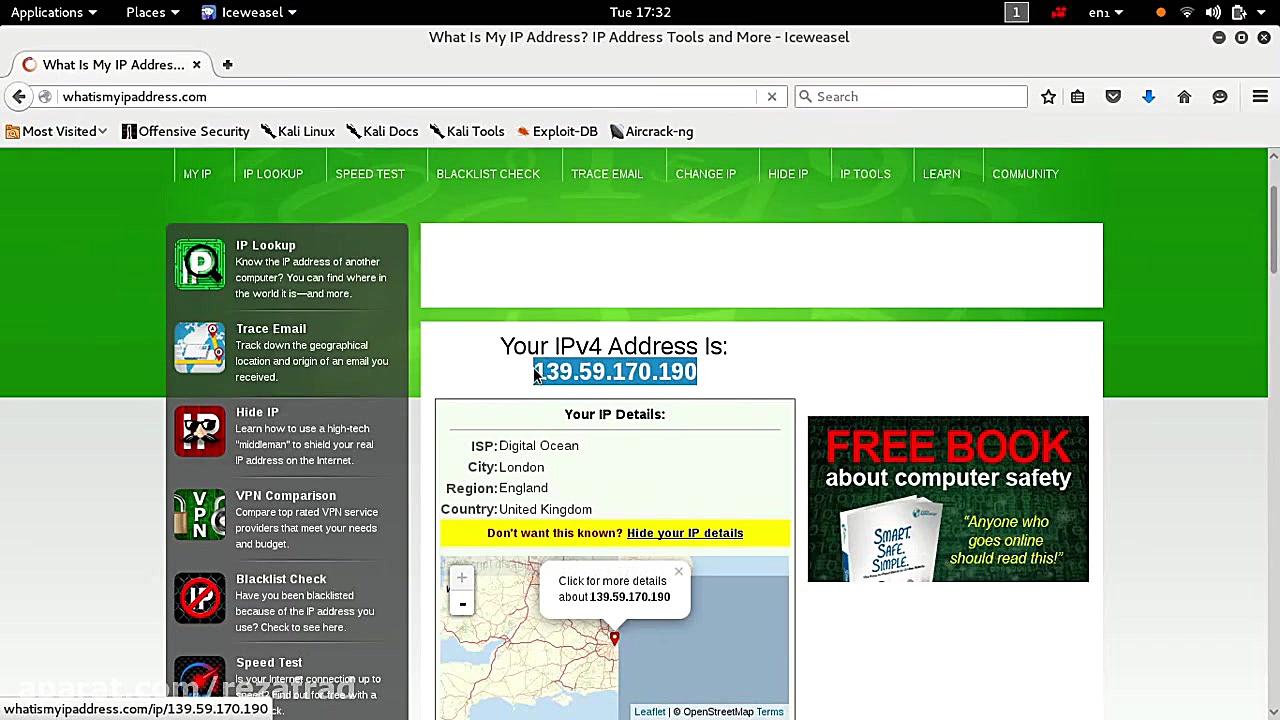Click the site identity globe icon
1280x720 pixels.
(45, 97)
